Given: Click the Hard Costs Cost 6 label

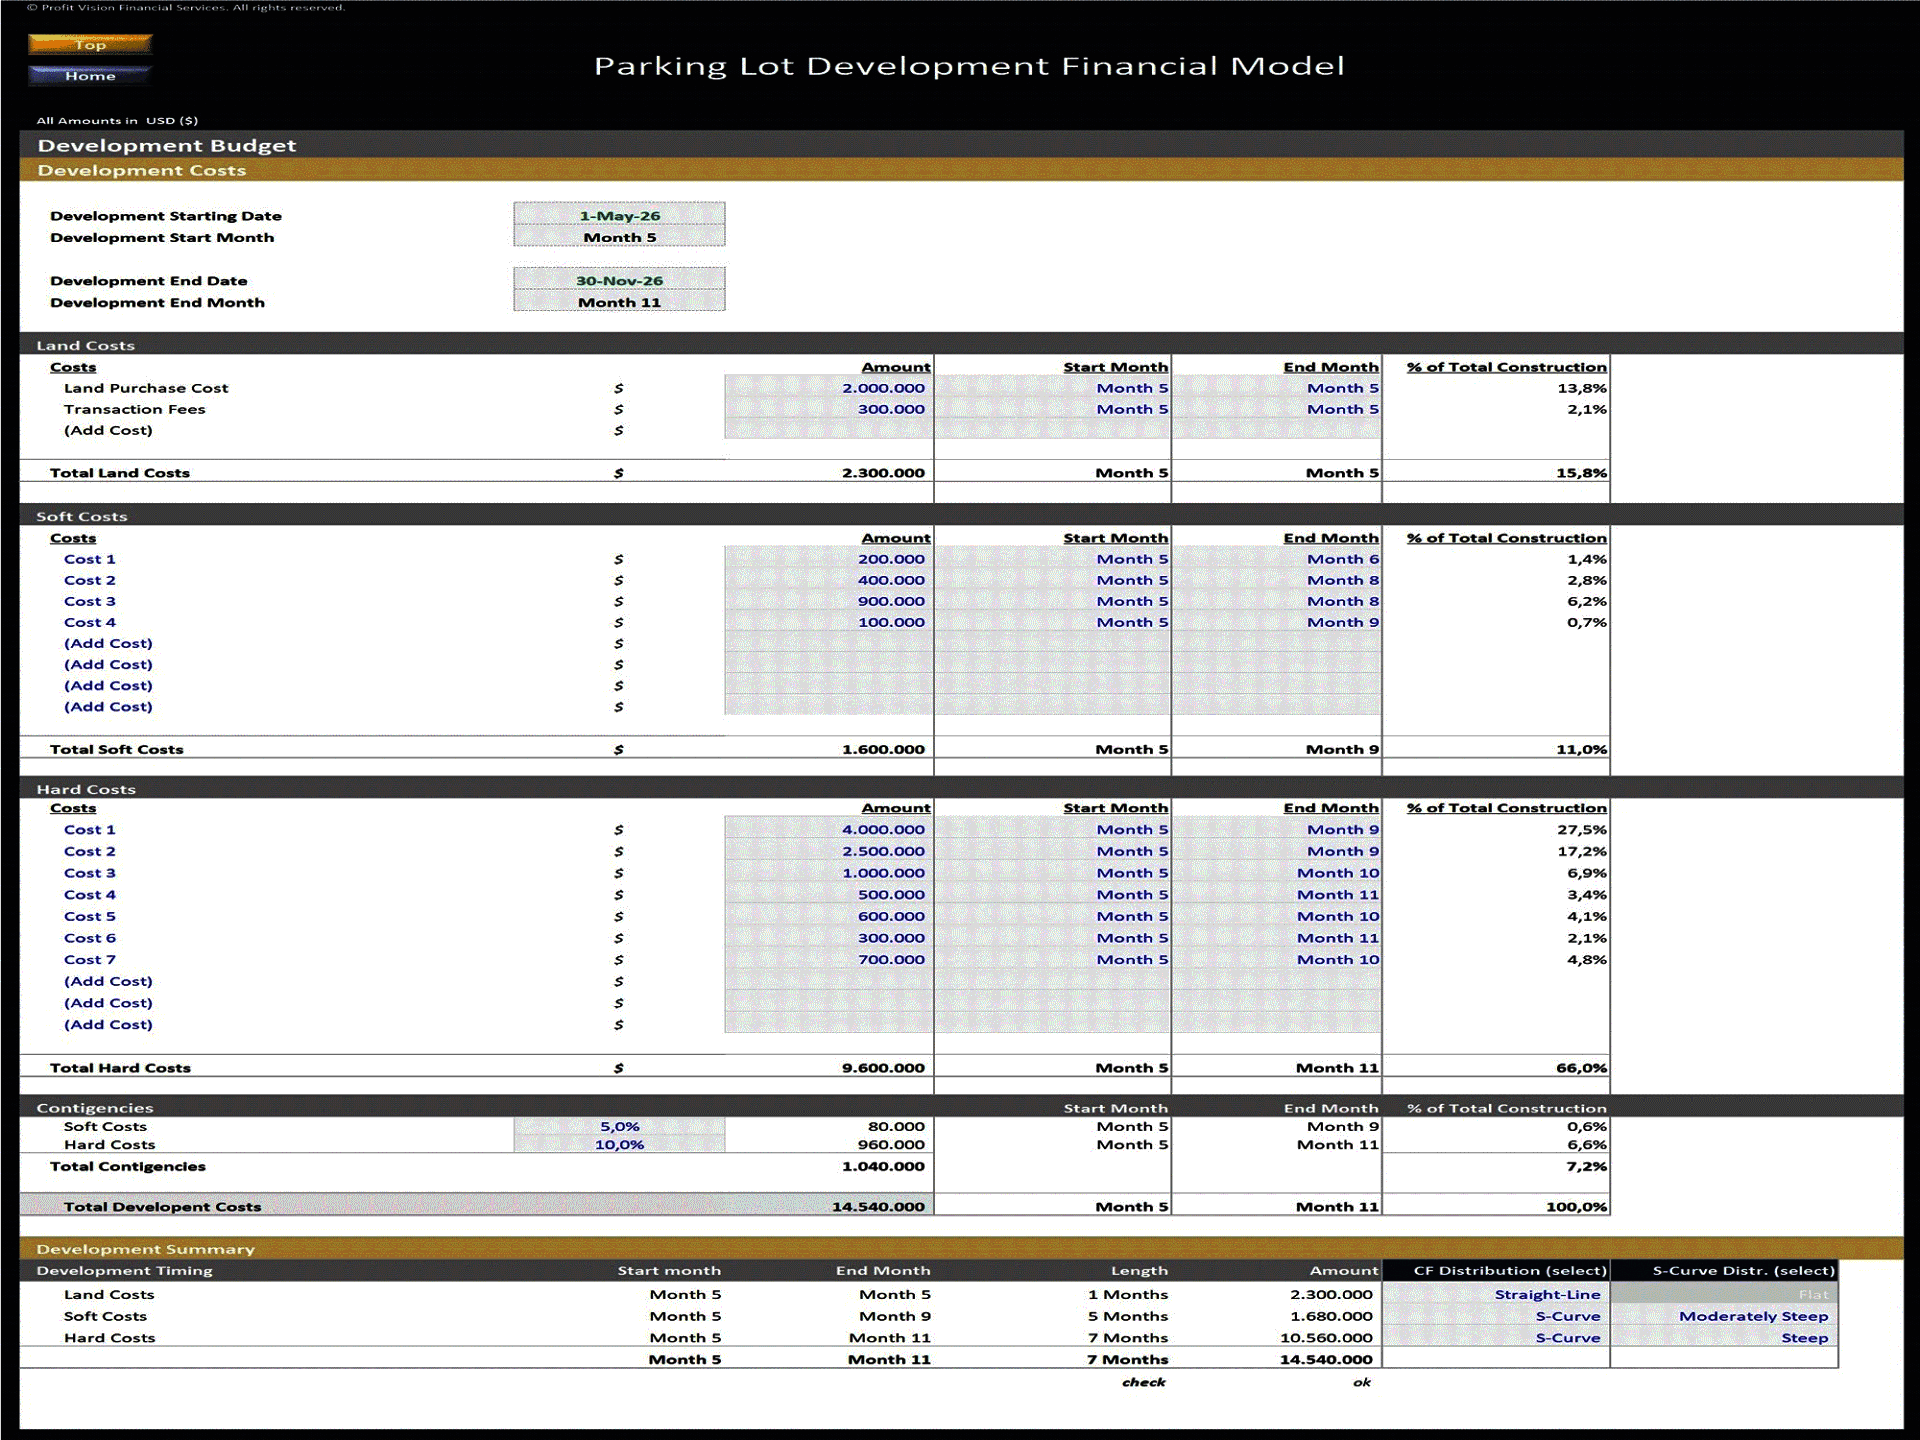Looking at the screenshot, I should (90, 938).
